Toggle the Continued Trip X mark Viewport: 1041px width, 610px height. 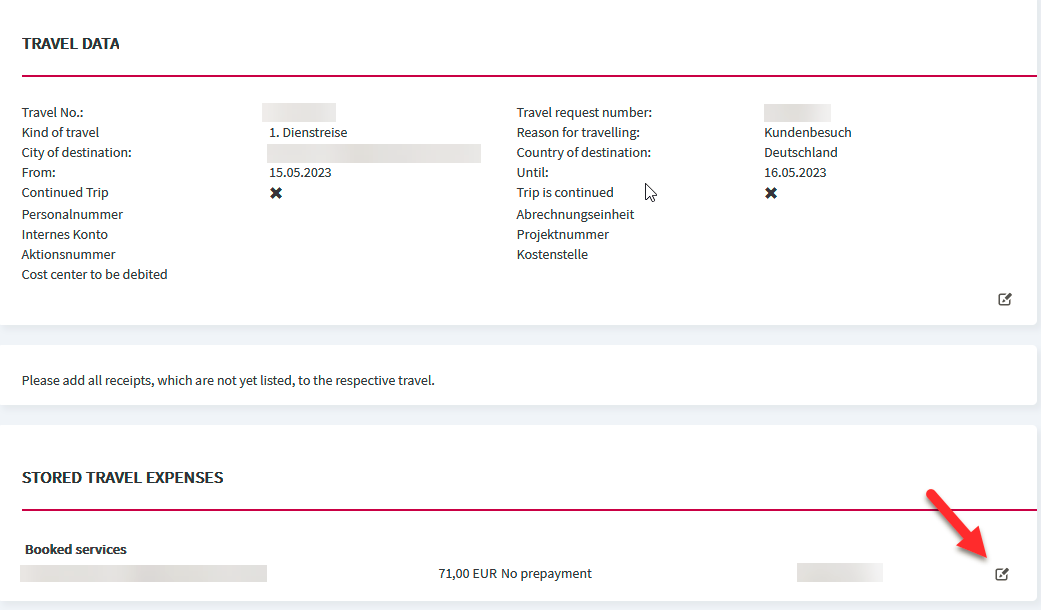click(276, 193)
